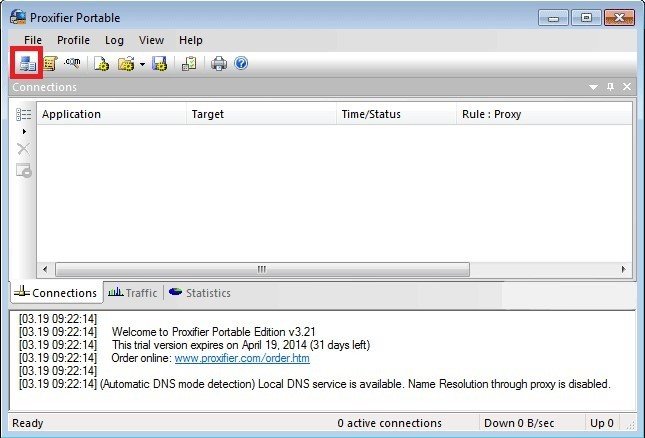Expand the small arrow in side toolbar
Screen dimensions: 645x438
click(x=23, y=131)
